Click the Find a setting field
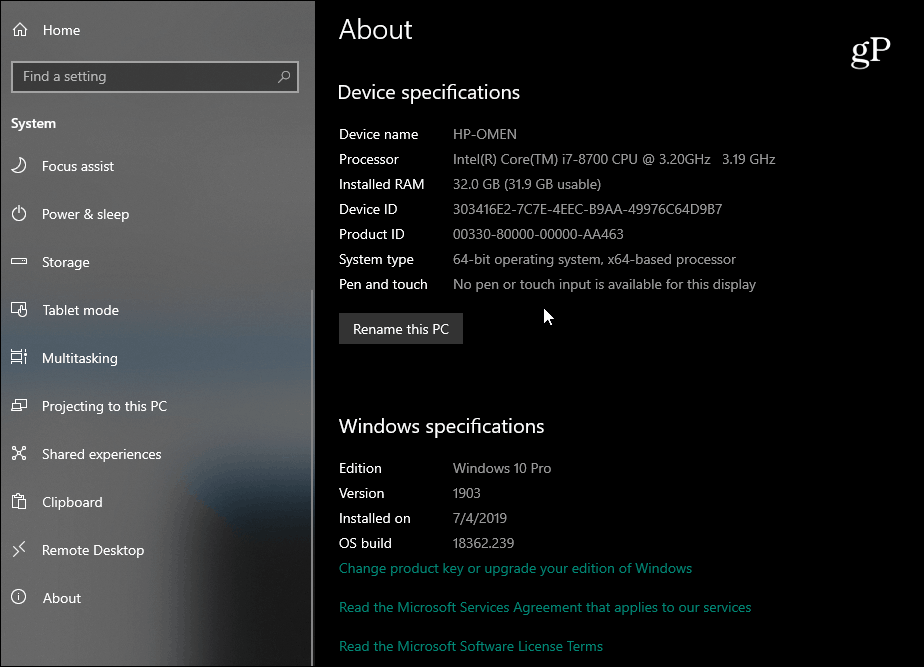924x667 pixels. (154, 77)
